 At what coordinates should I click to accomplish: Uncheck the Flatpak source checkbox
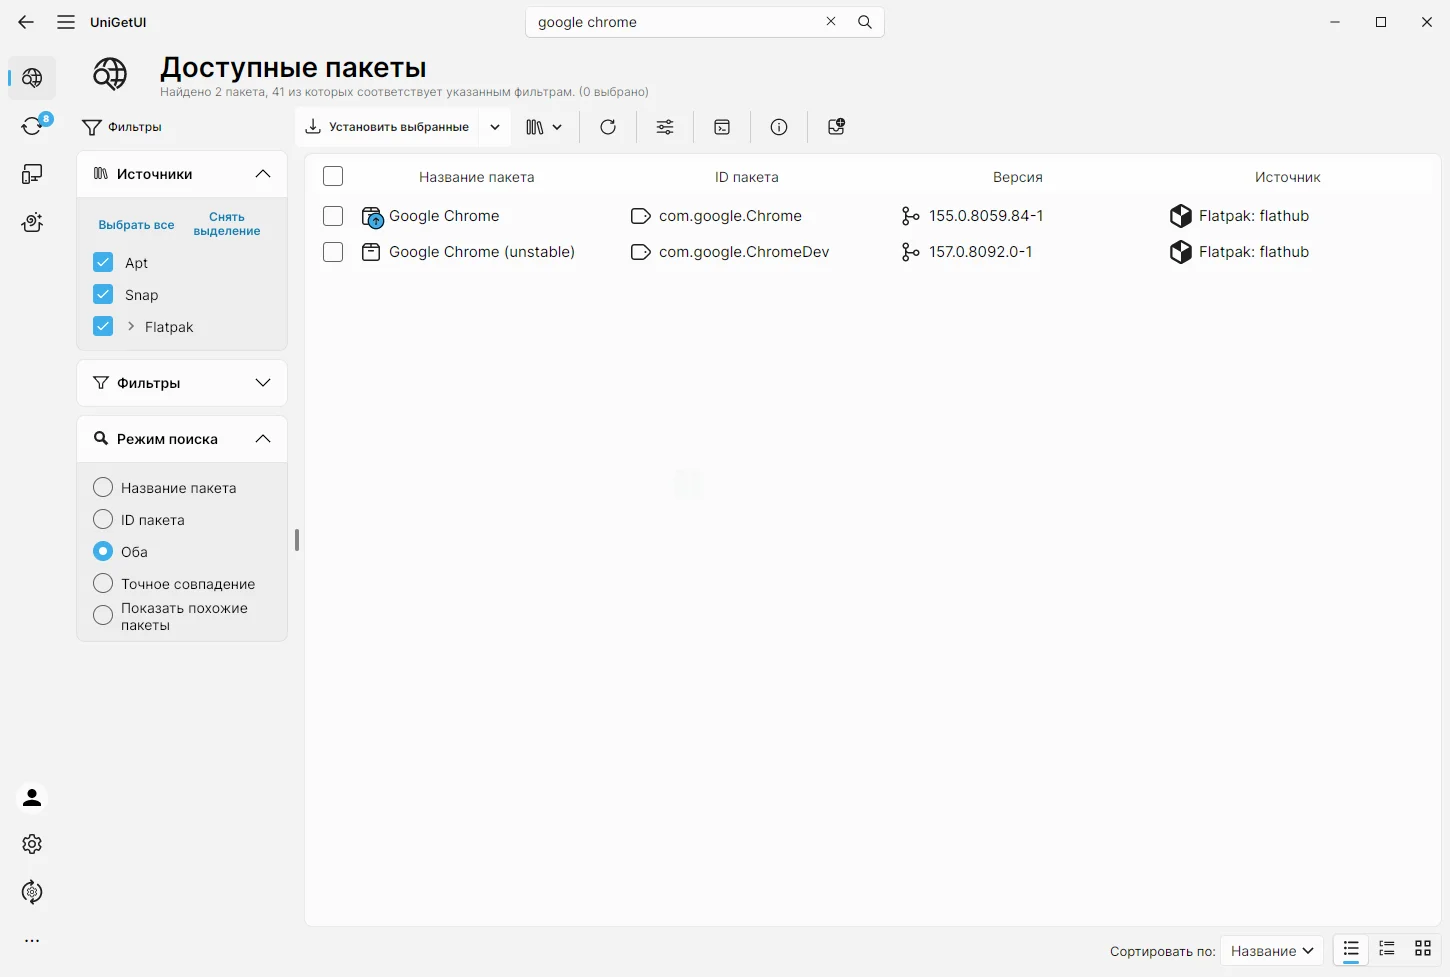click(103, 326)
